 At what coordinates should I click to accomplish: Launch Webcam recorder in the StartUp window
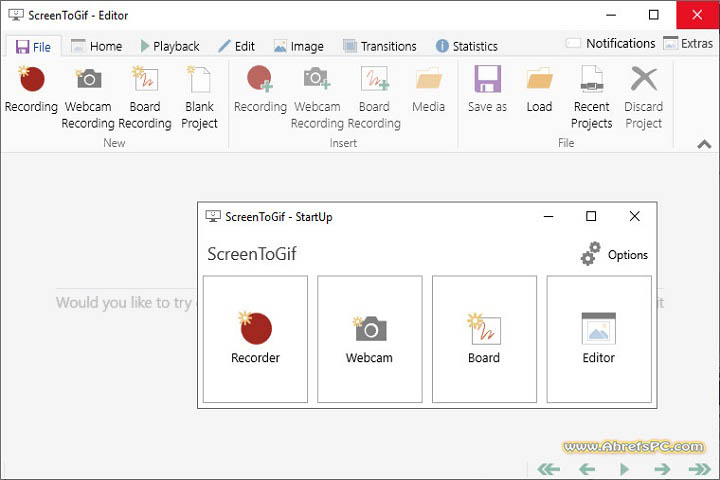370,339
